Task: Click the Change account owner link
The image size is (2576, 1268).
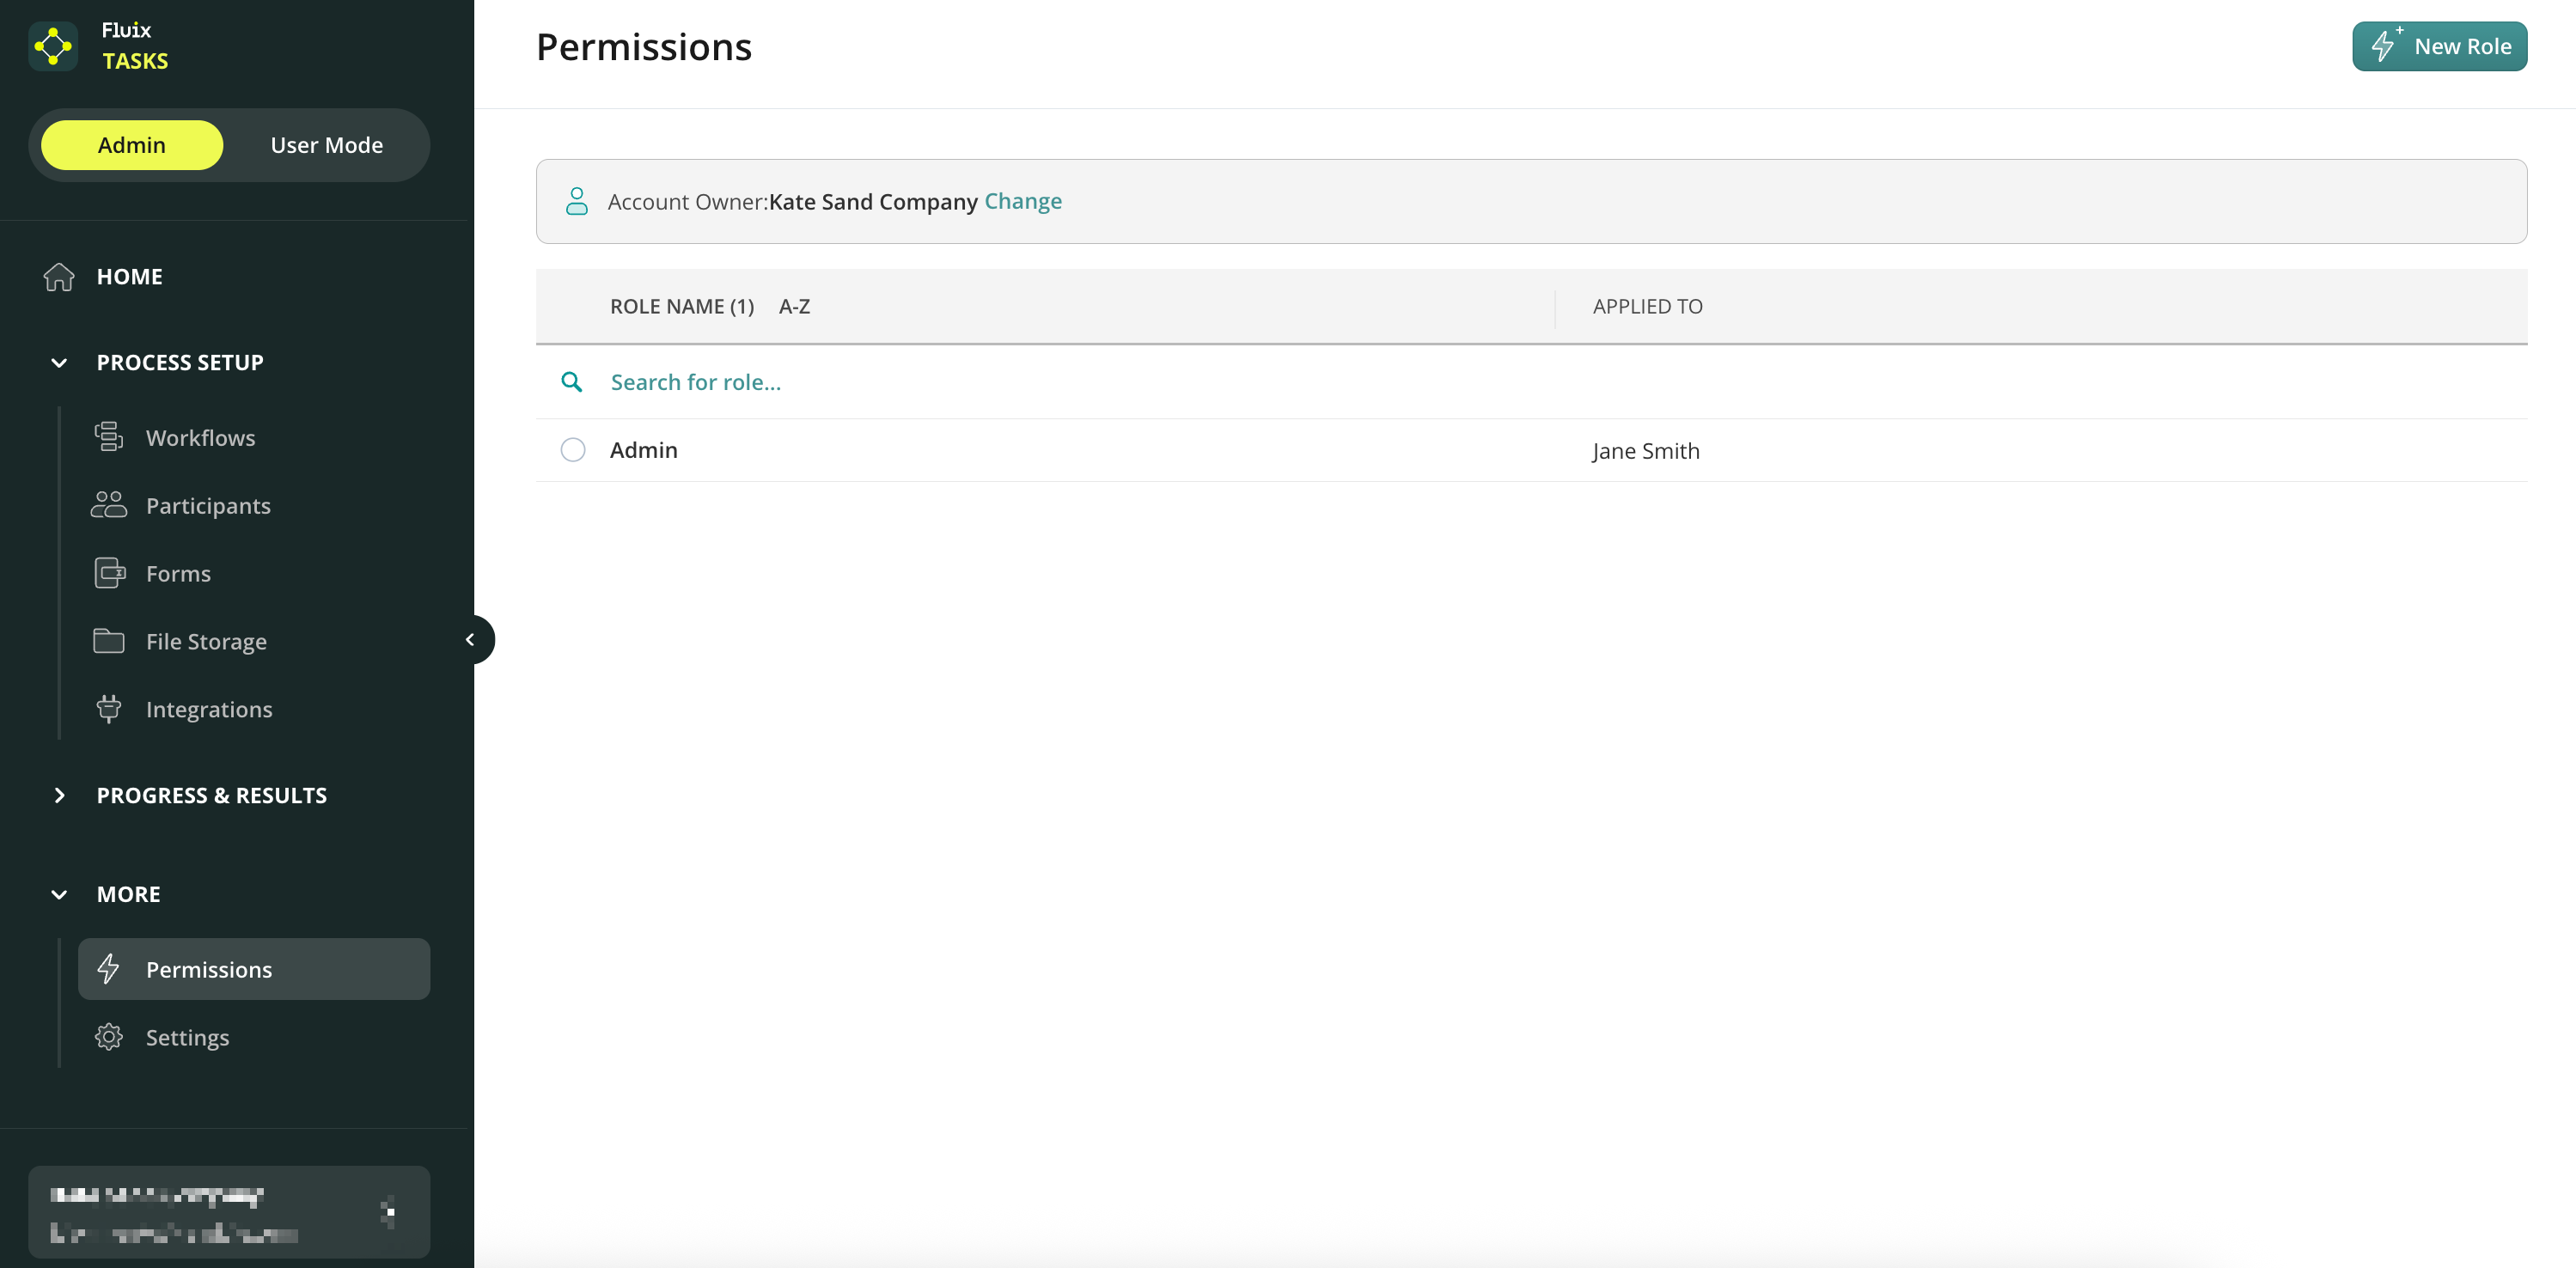Action: (1022, 201)
